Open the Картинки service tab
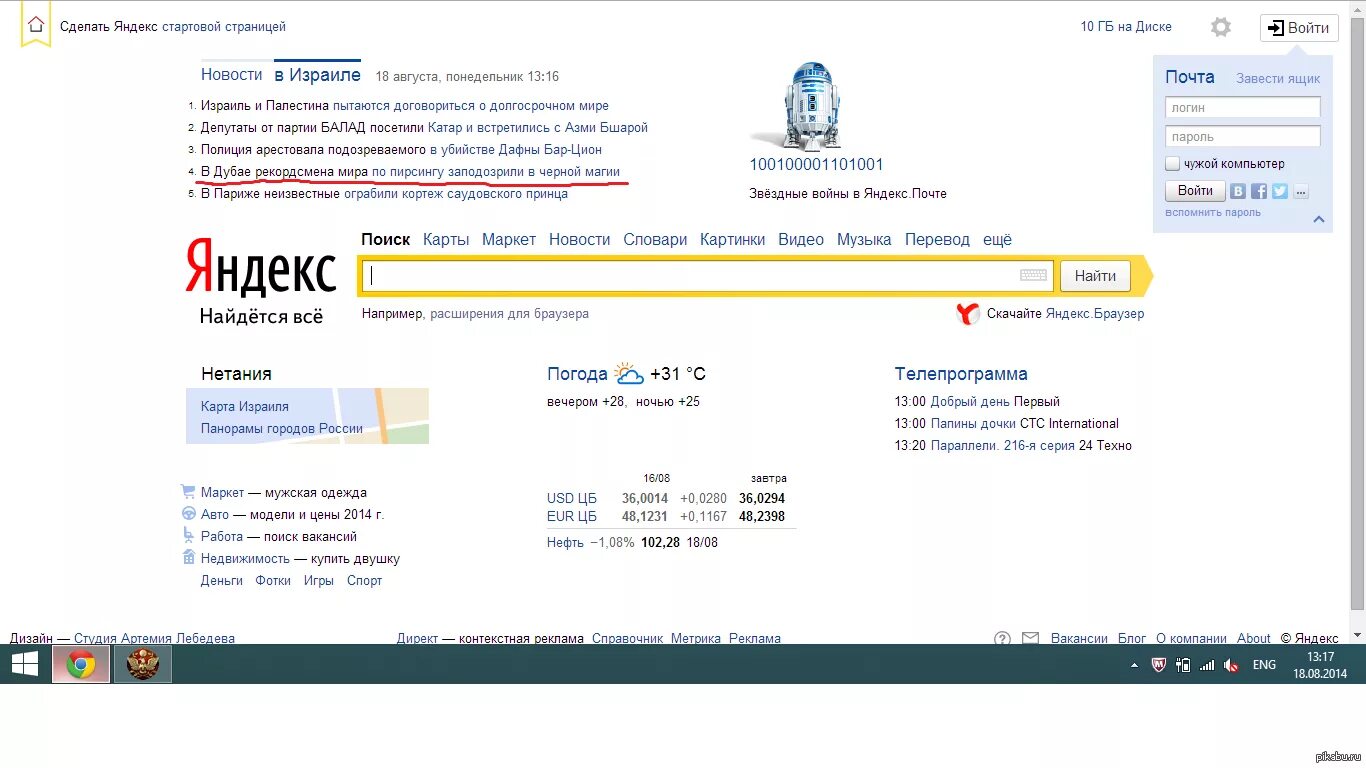This screenshot has height=768, width=1366. click(732, 240)
